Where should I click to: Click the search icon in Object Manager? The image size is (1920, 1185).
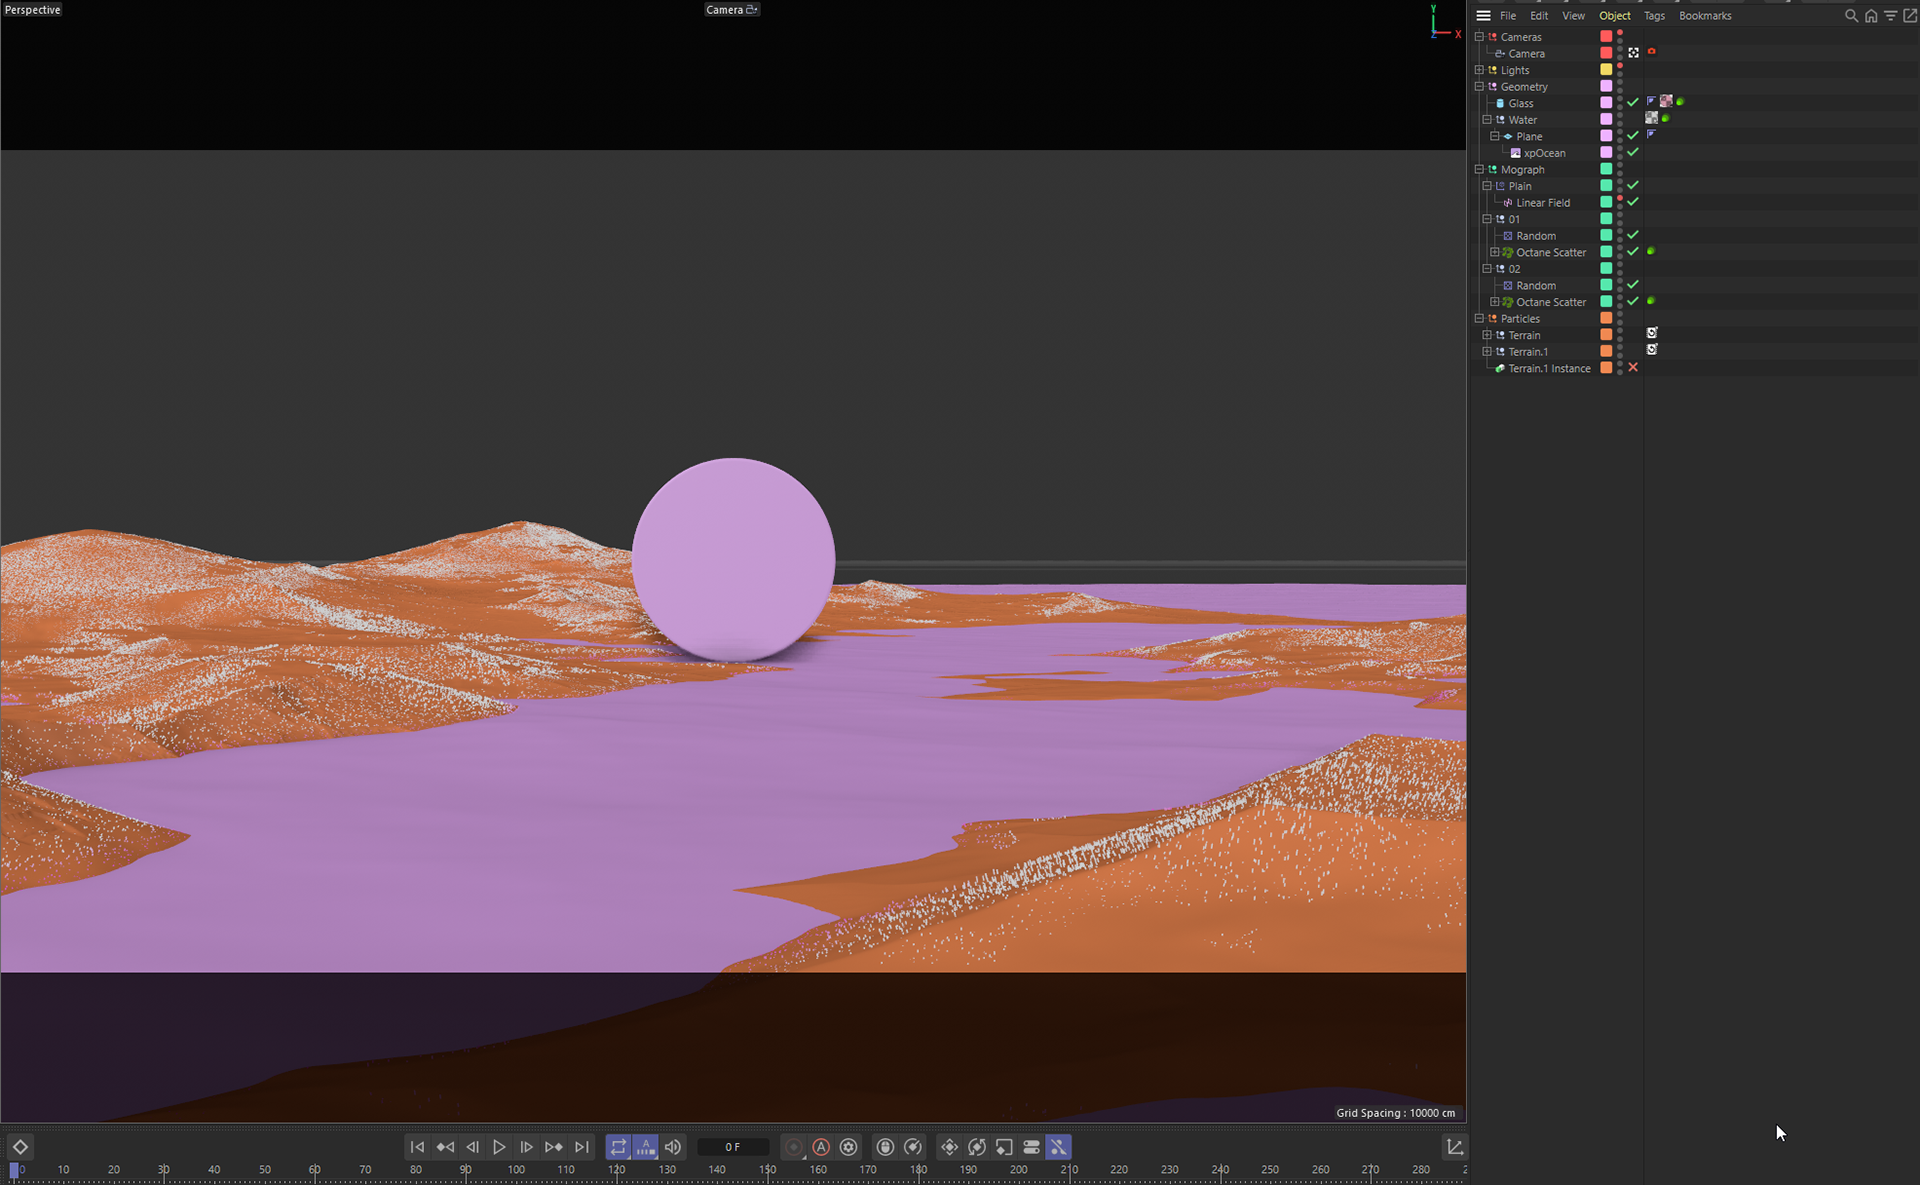pyautogui.click(x=1851, y=16)
